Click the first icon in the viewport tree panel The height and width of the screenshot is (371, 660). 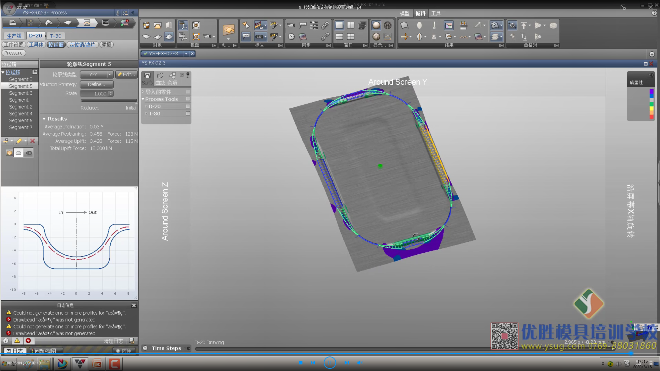pyautogui.click(x=147, y=76)
